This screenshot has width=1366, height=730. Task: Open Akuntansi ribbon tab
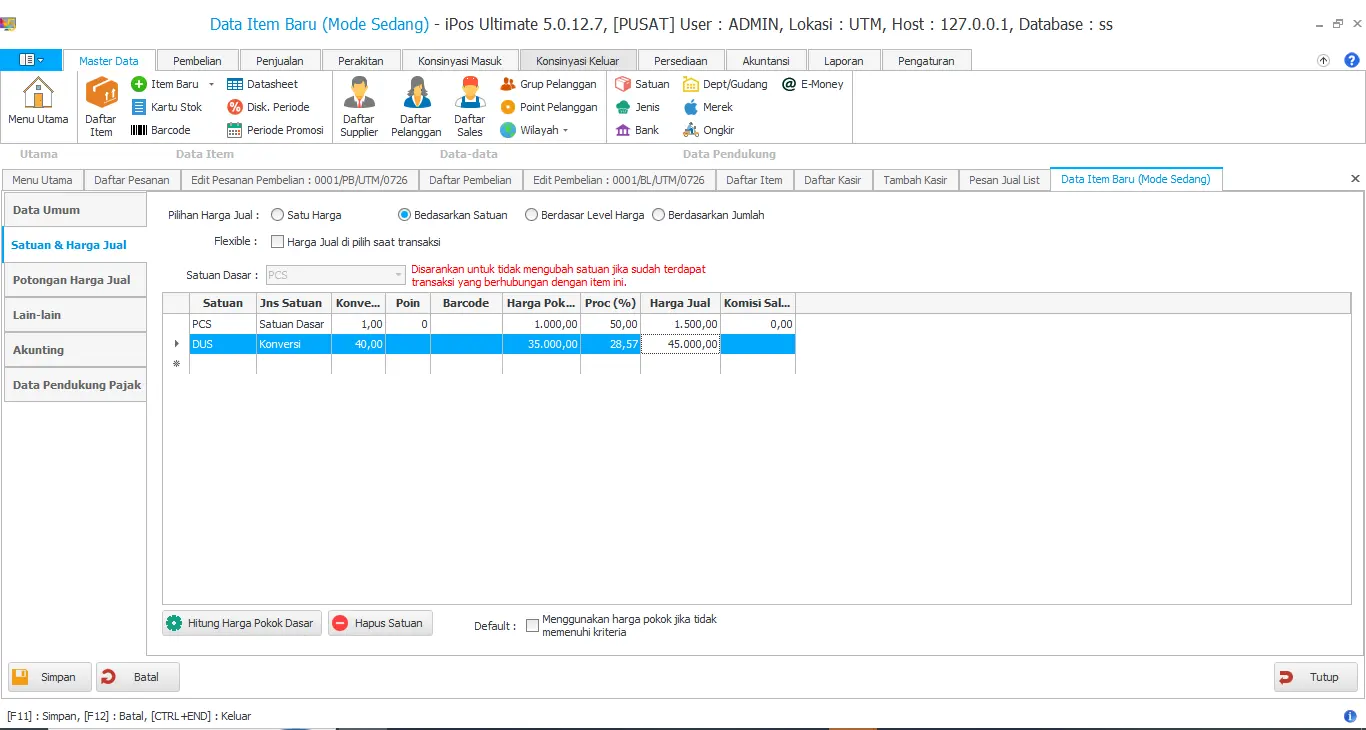[x=766, y=61]
